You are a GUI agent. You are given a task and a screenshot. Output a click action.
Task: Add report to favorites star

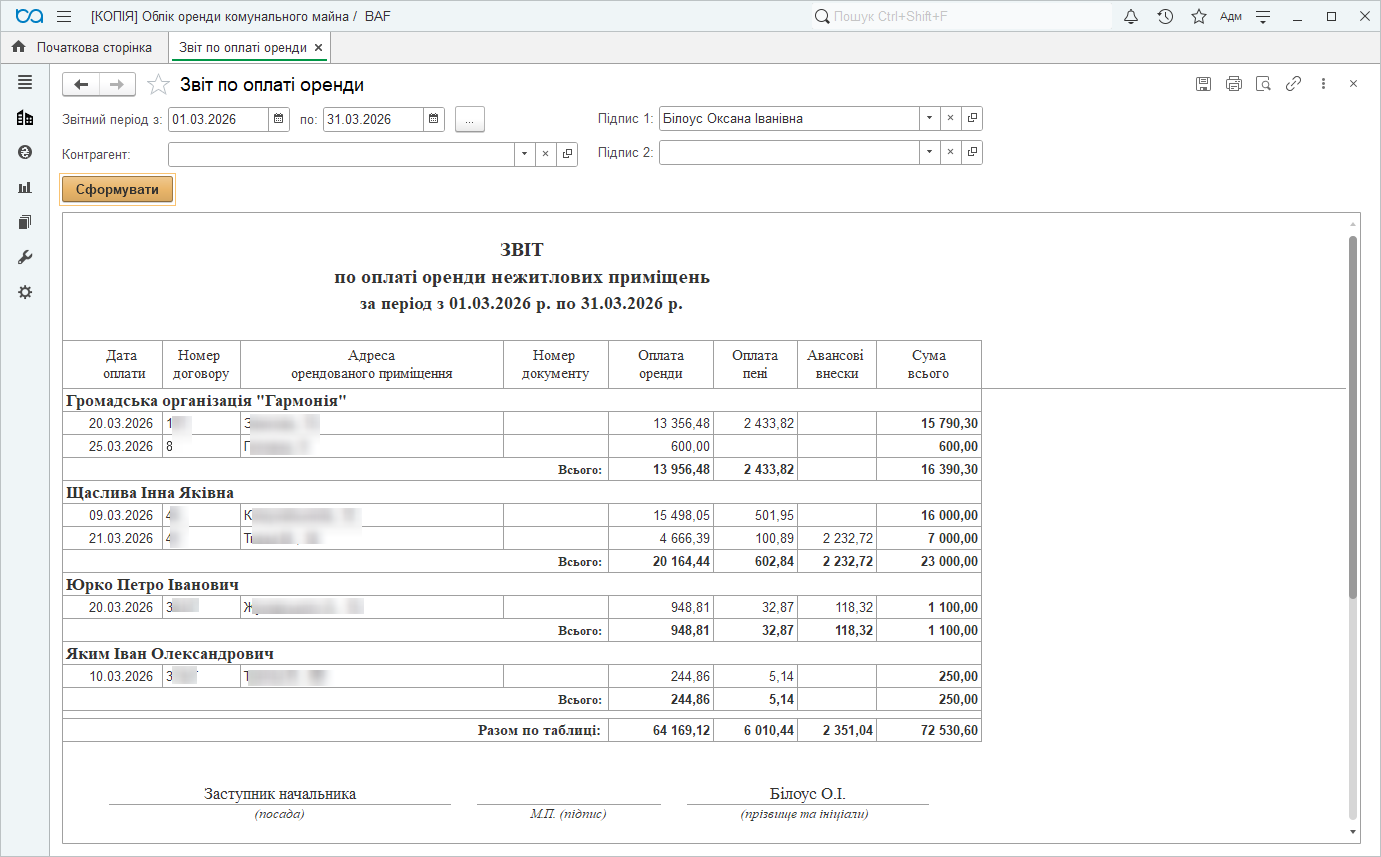(x=157, y=85)
